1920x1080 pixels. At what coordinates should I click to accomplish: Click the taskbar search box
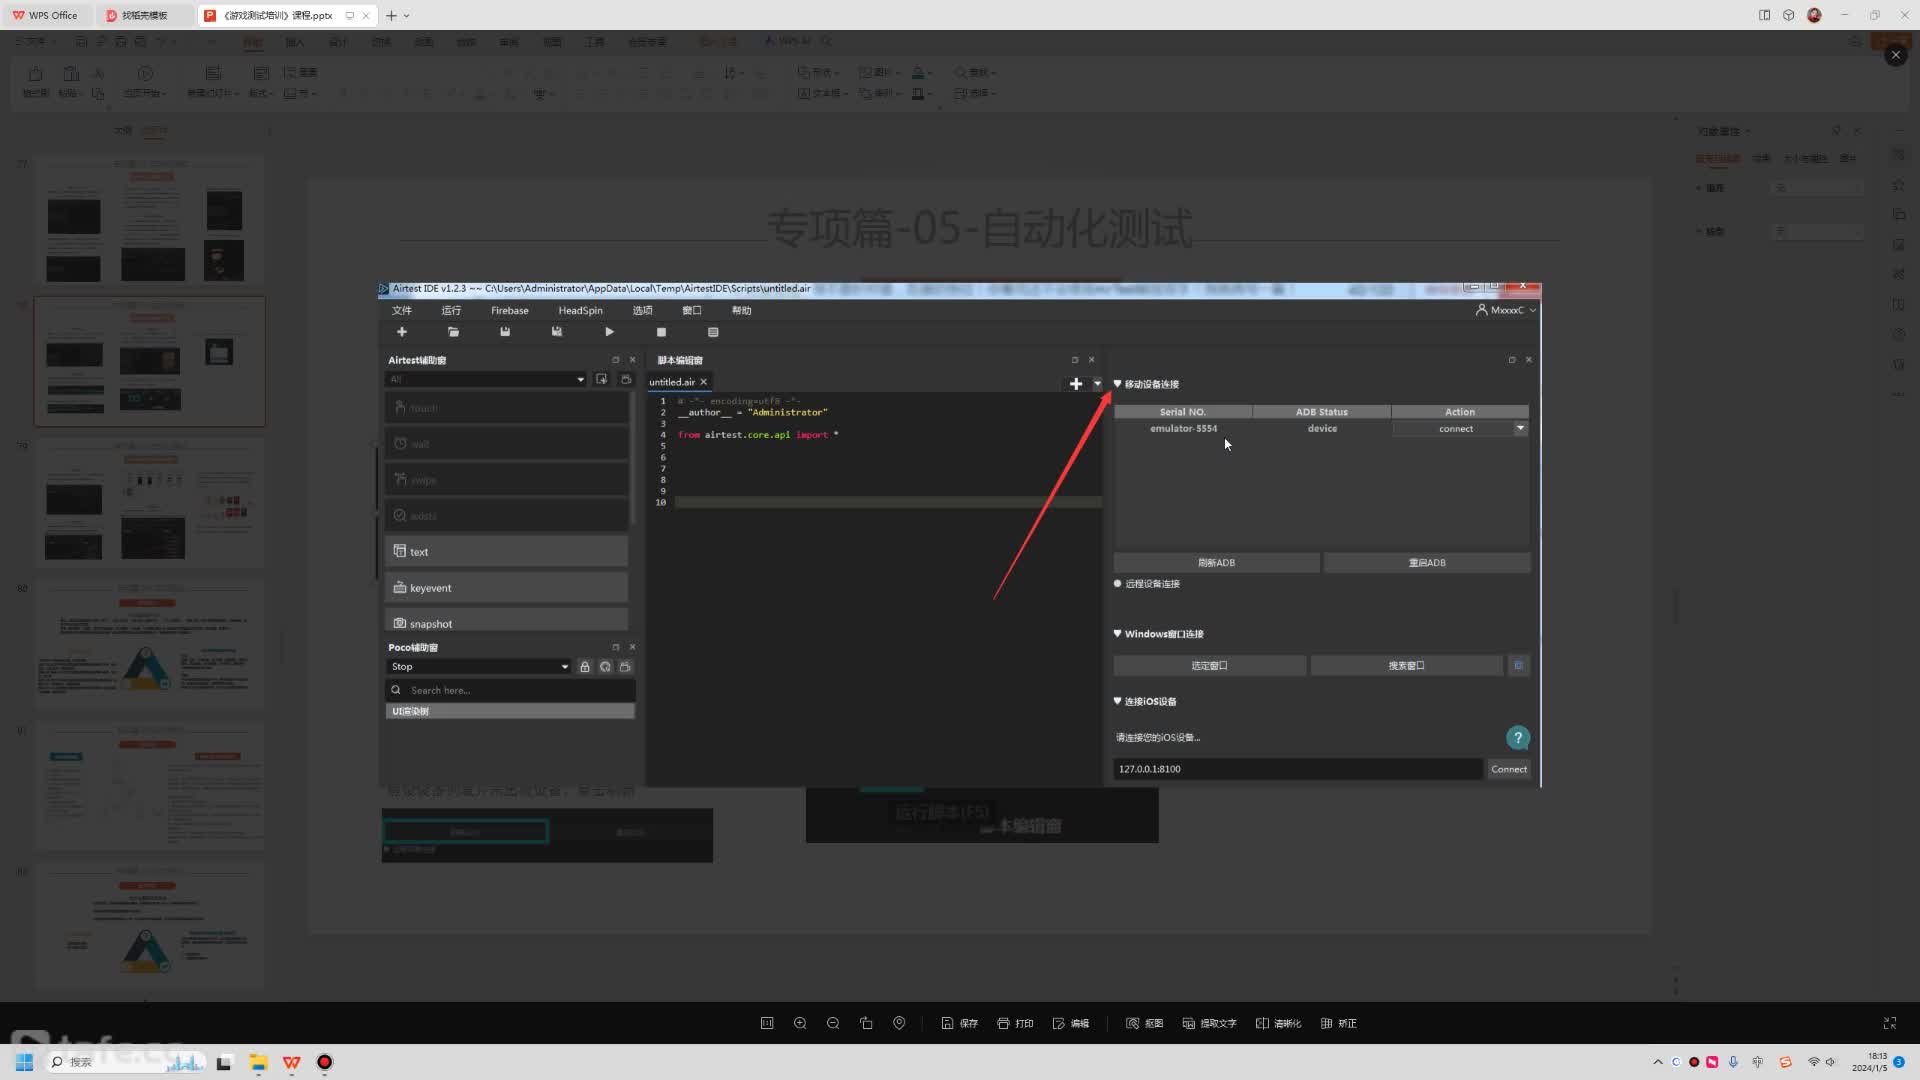pyautogui.click(x=125, y=1062)
